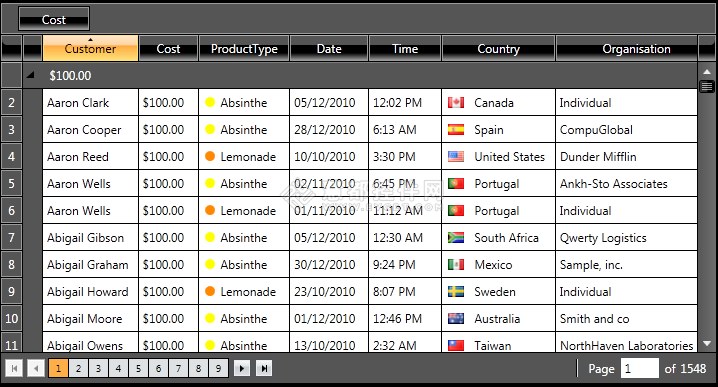
Task: Open page 4 in the pager
Action: [118, 368]
